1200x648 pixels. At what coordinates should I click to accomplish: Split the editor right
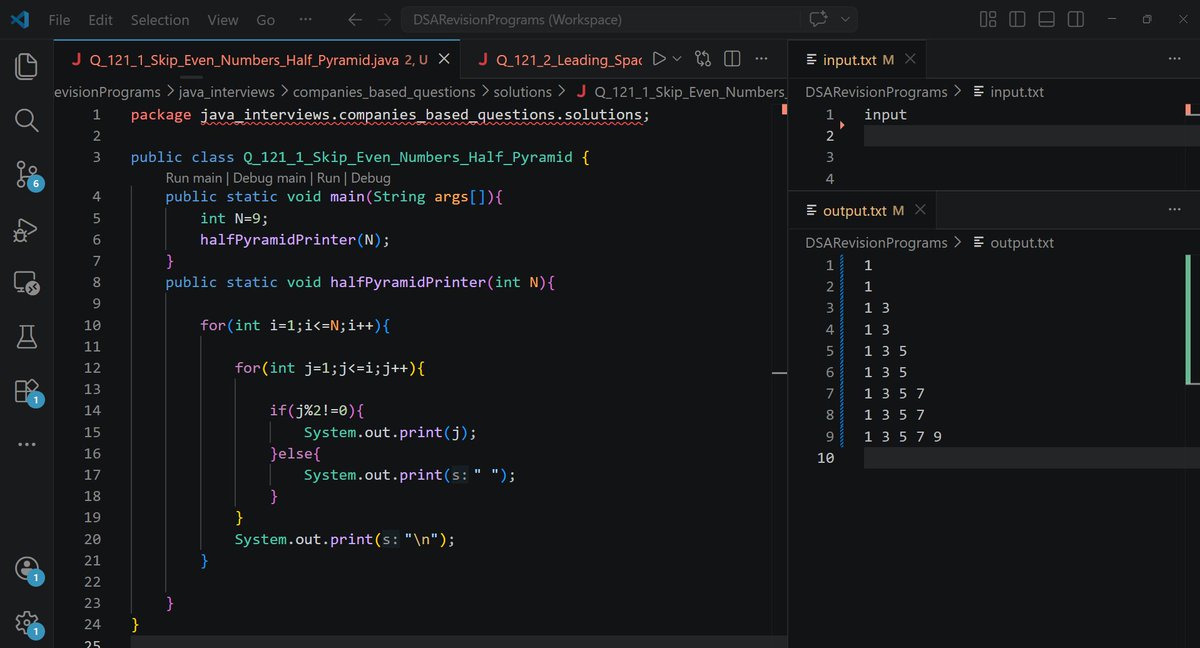click(x=732, y=59)
